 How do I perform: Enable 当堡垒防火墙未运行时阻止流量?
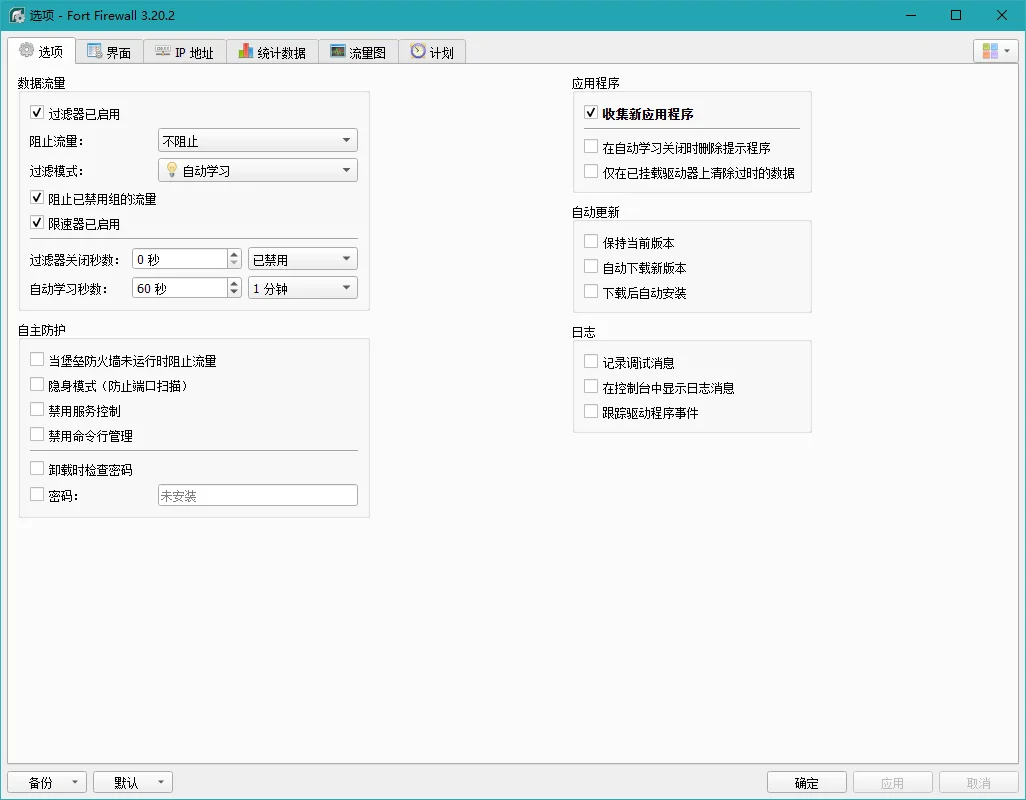[x=37, y=359]
